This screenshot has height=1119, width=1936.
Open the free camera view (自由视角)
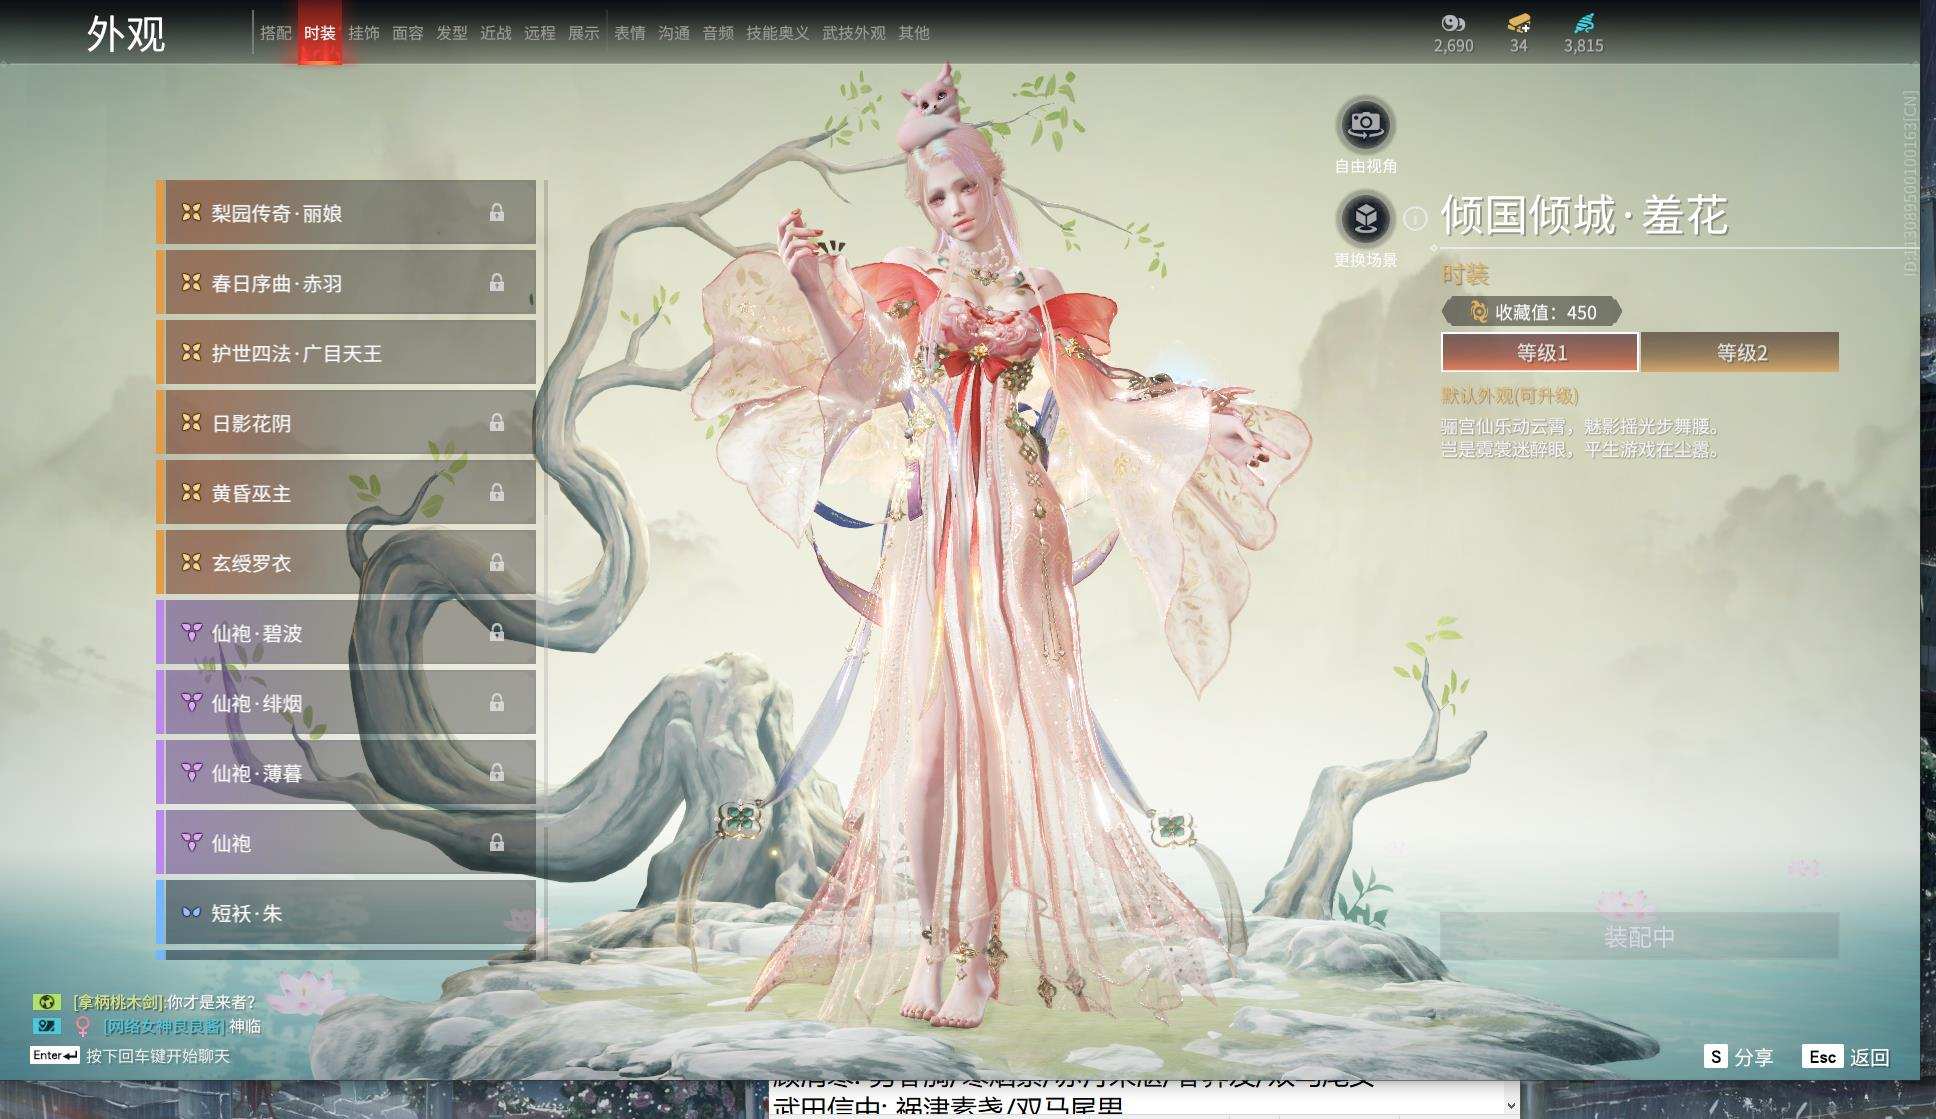(1365, 125)
